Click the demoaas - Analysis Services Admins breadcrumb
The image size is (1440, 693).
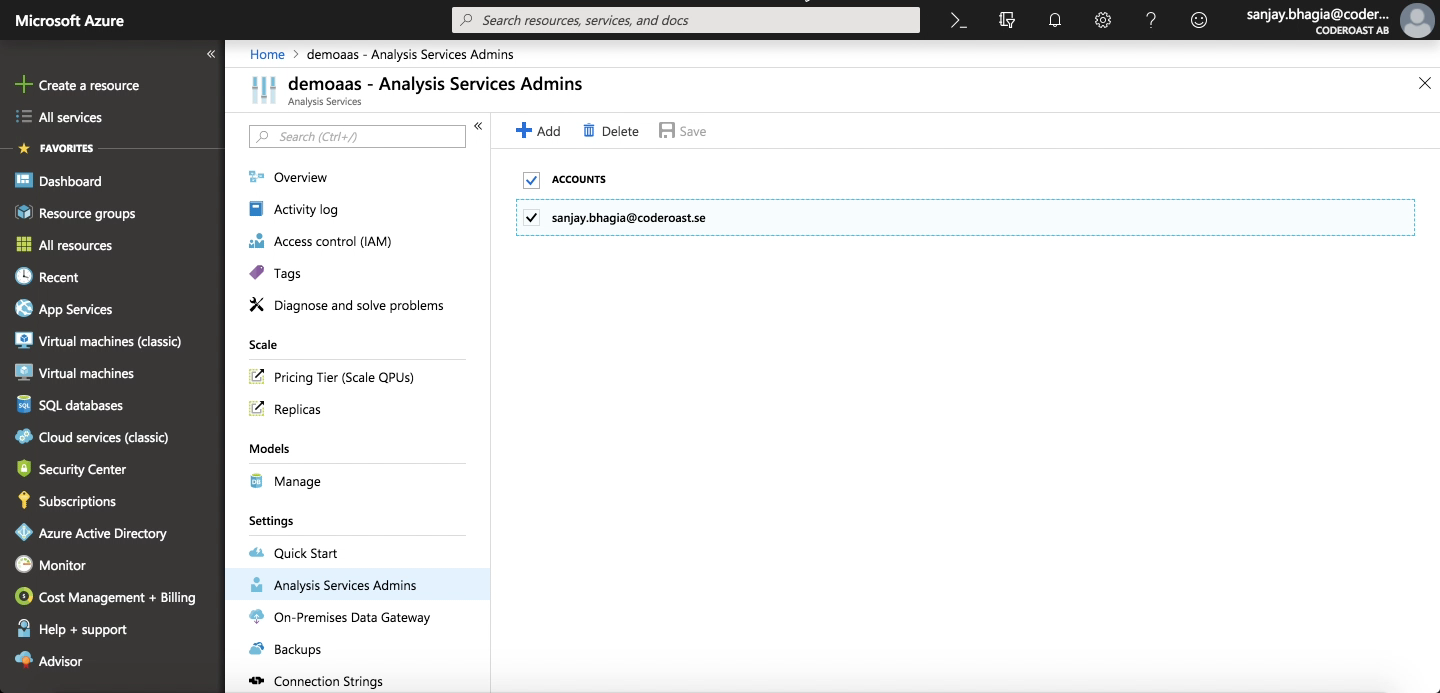(x=410, y=54)
